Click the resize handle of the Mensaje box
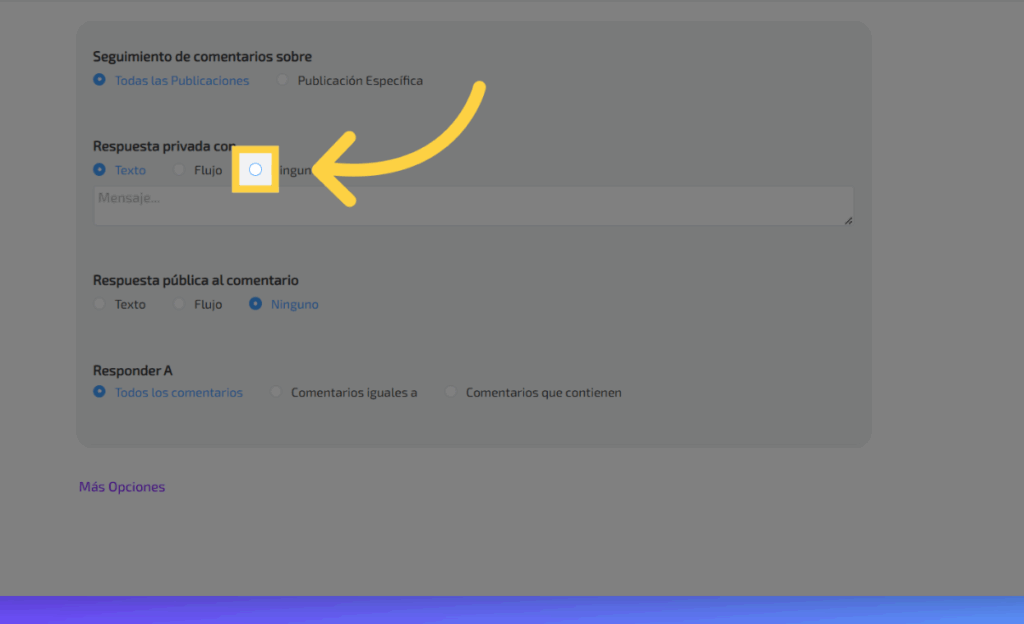 (849, 220)
